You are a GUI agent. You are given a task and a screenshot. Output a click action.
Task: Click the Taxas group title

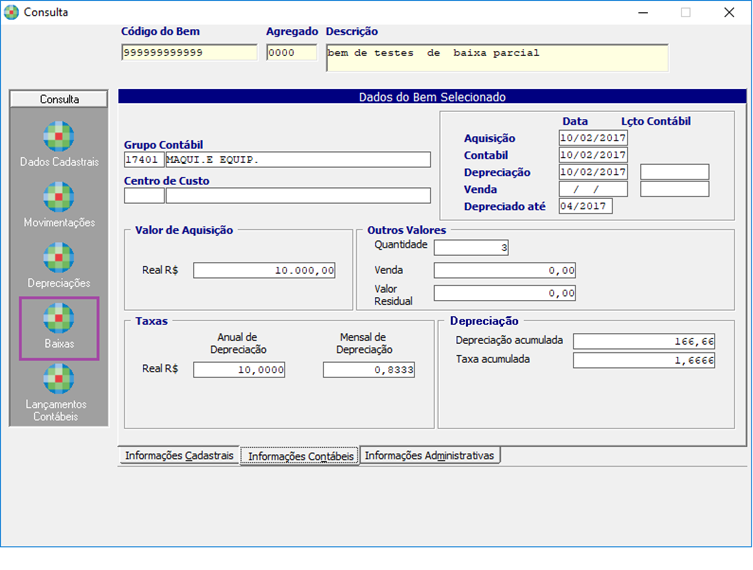[x=151, y=321]
